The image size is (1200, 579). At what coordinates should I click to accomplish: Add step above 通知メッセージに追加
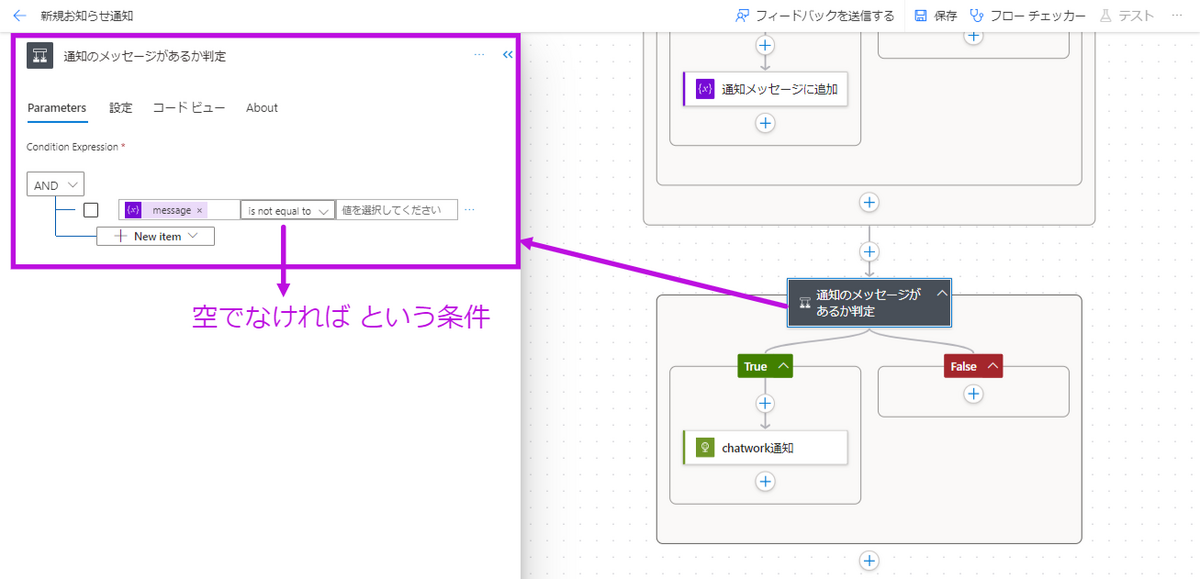765,45
